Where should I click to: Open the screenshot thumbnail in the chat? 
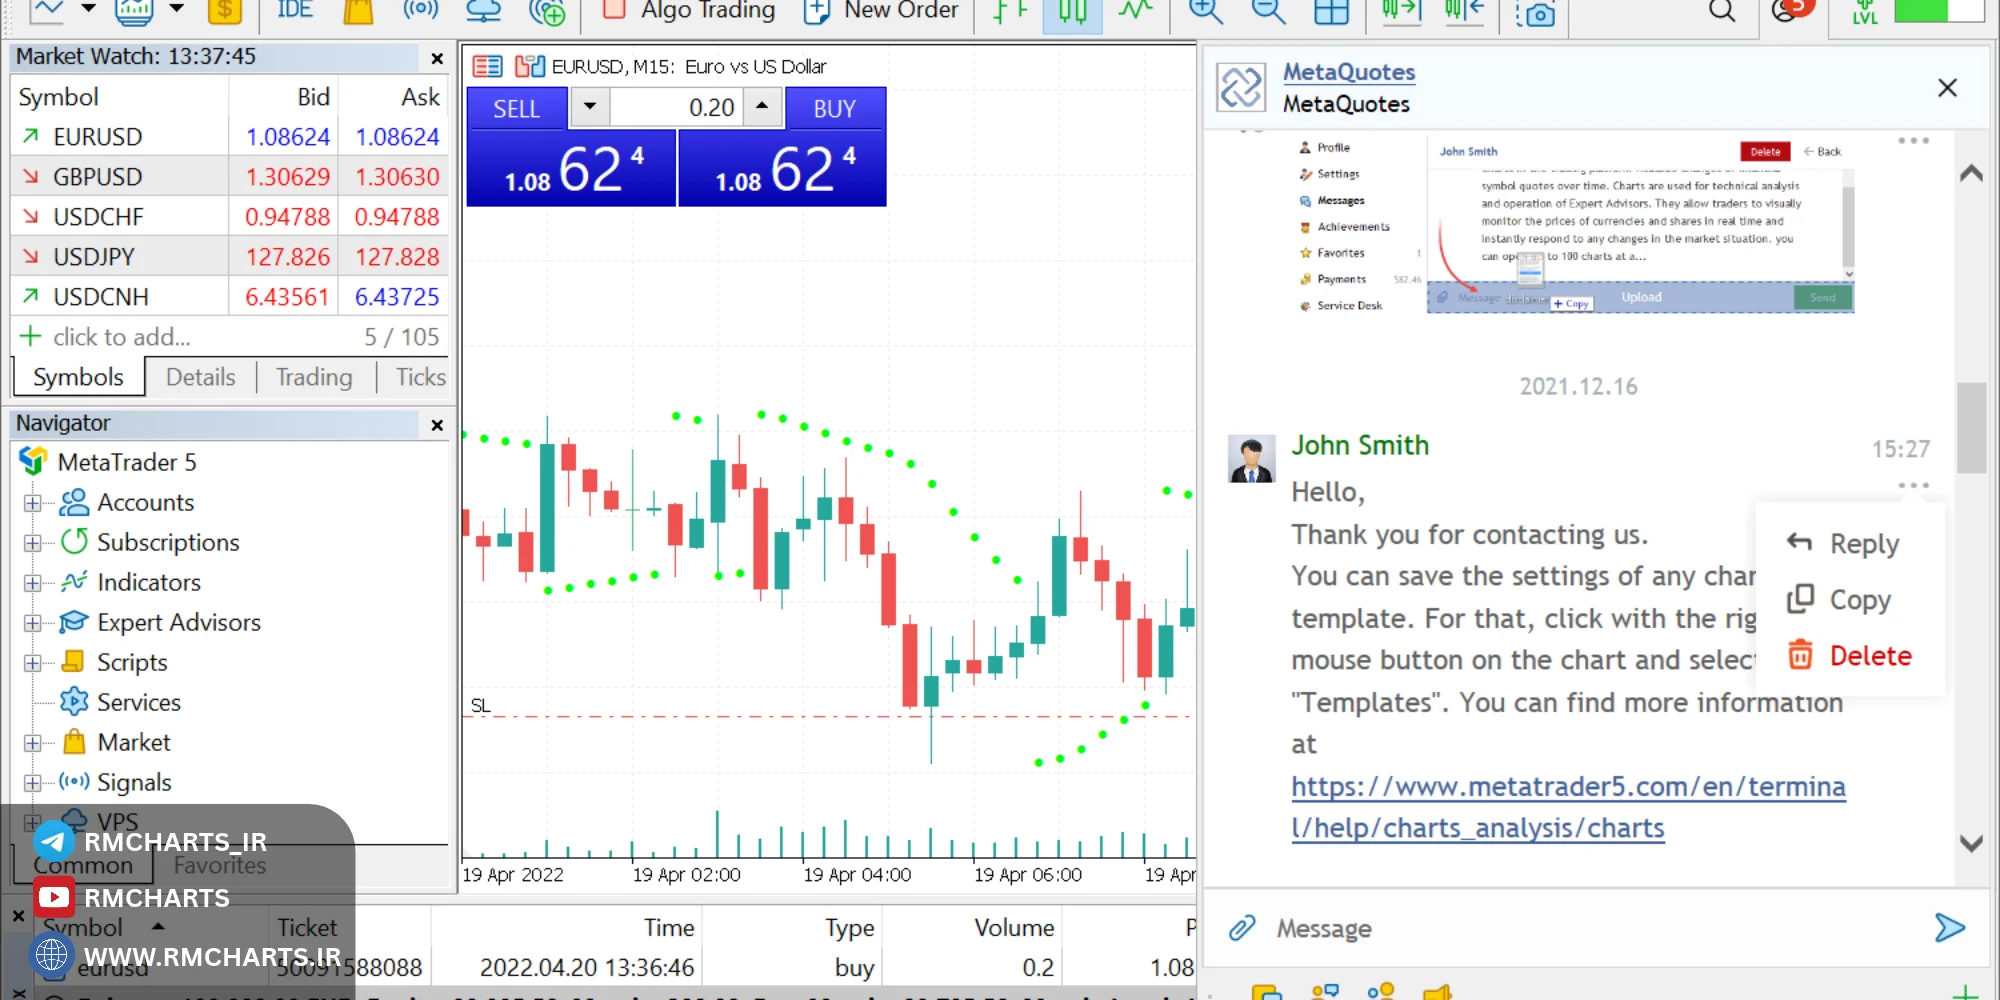(x=1576, y=226)
